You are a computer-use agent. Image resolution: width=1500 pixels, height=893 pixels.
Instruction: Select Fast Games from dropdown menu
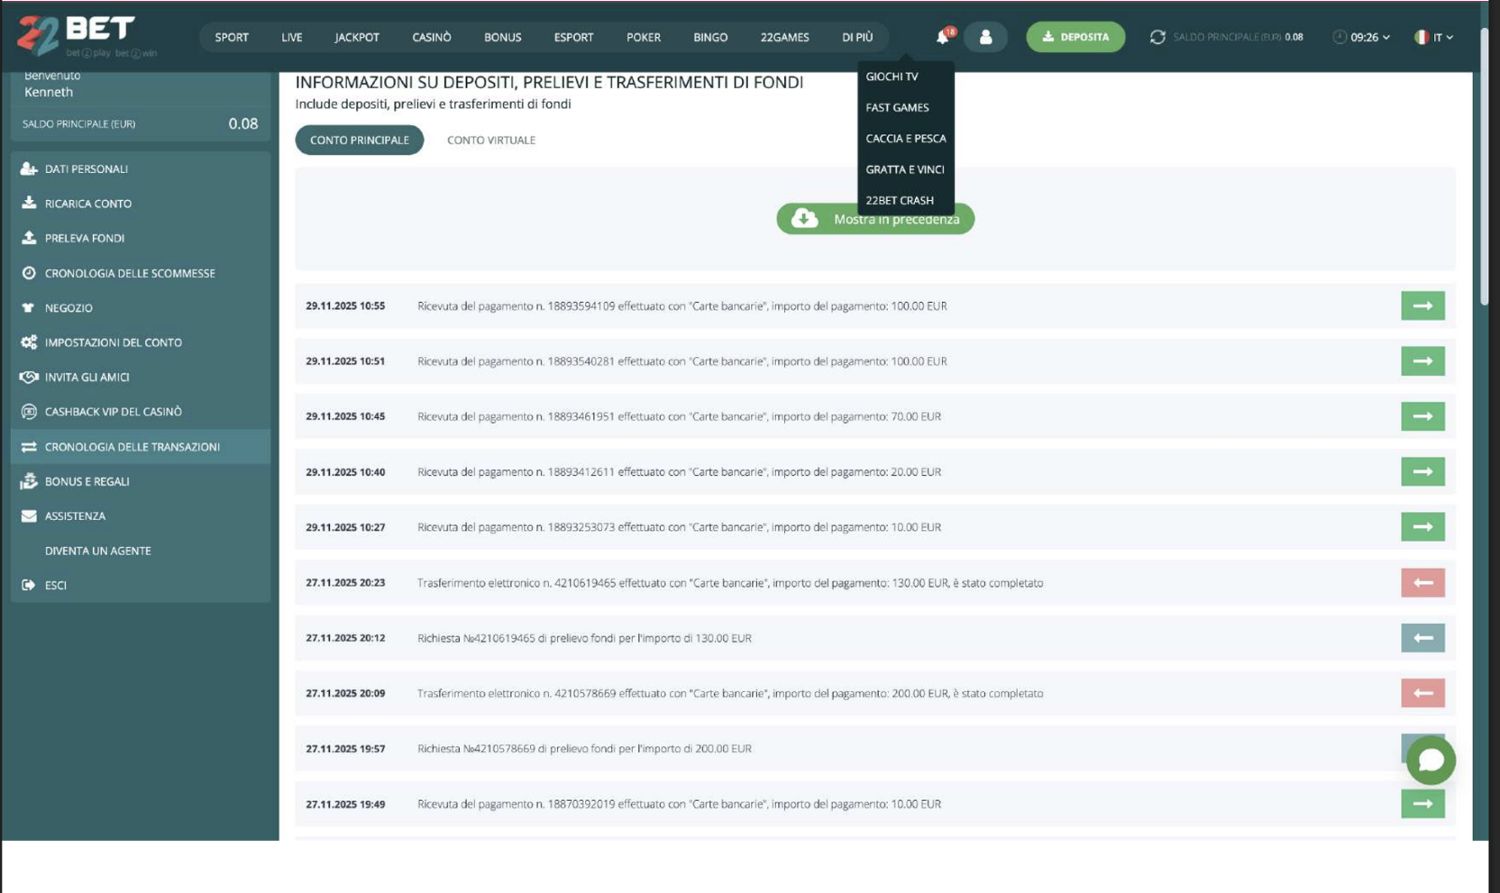[x=897, y=107]
